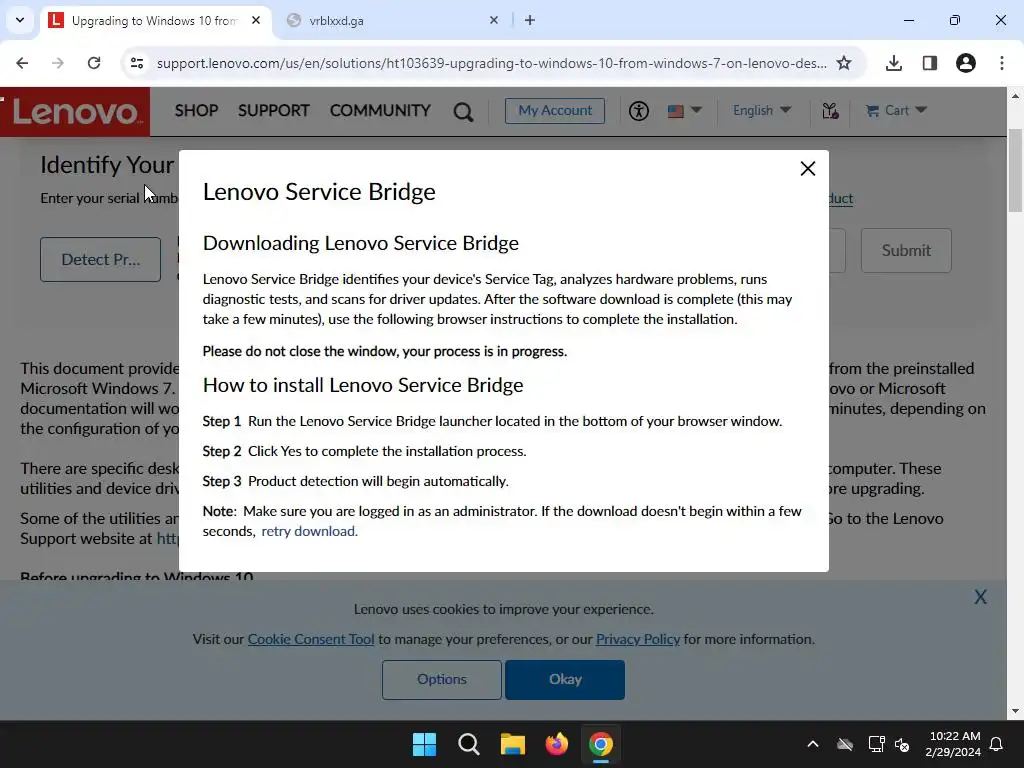1024x768 pixels.
Task: Click the Lenovo logo
Action: (x=75, y=112)
